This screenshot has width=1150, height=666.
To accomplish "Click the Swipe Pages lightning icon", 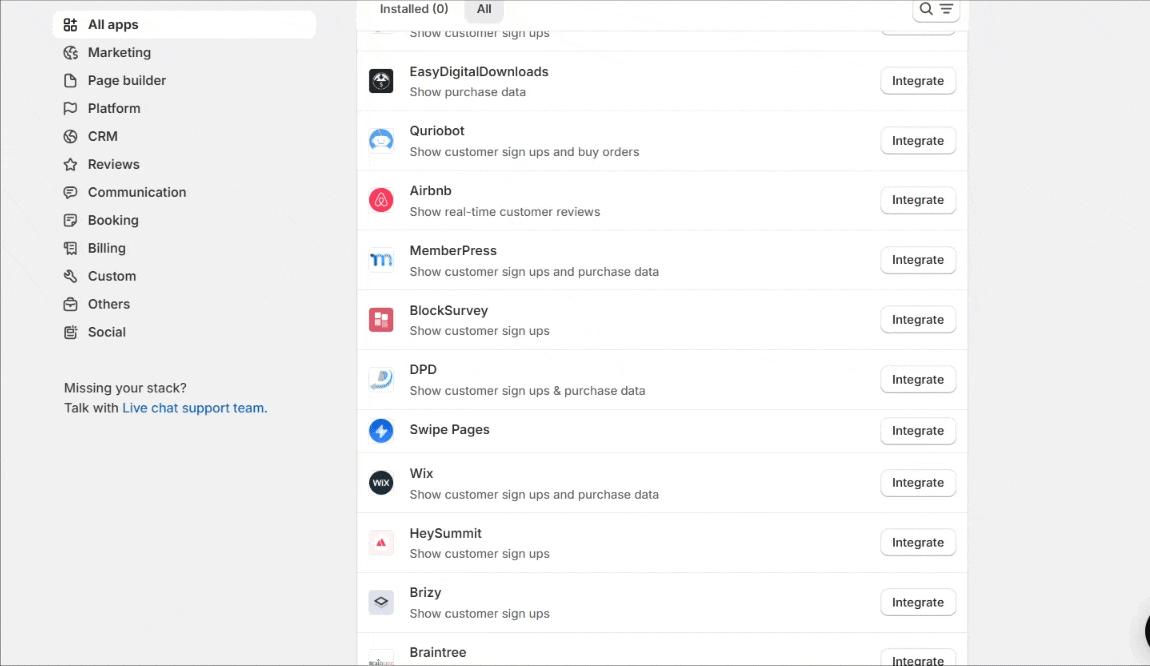I will (381, 431).
